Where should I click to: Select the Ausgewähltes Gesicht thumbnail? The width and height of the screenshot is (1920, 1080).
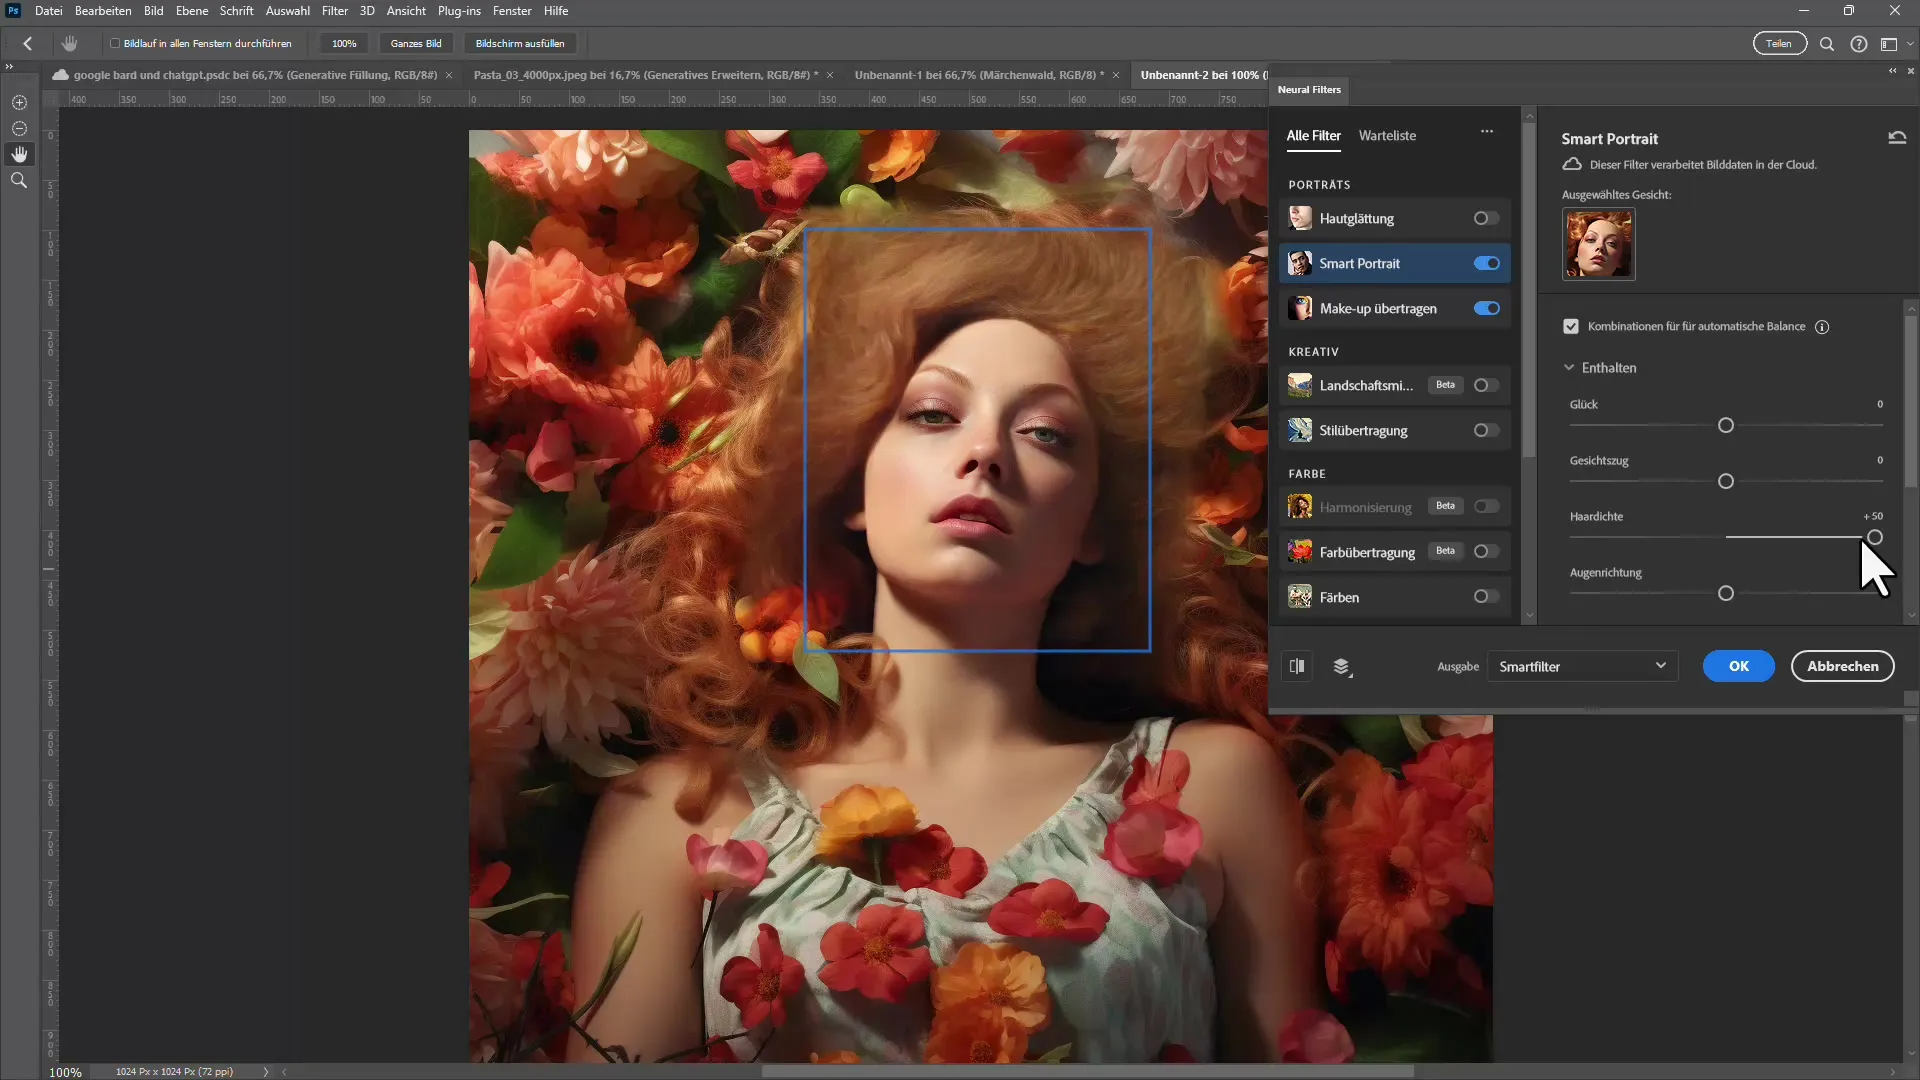[1598, 244]
